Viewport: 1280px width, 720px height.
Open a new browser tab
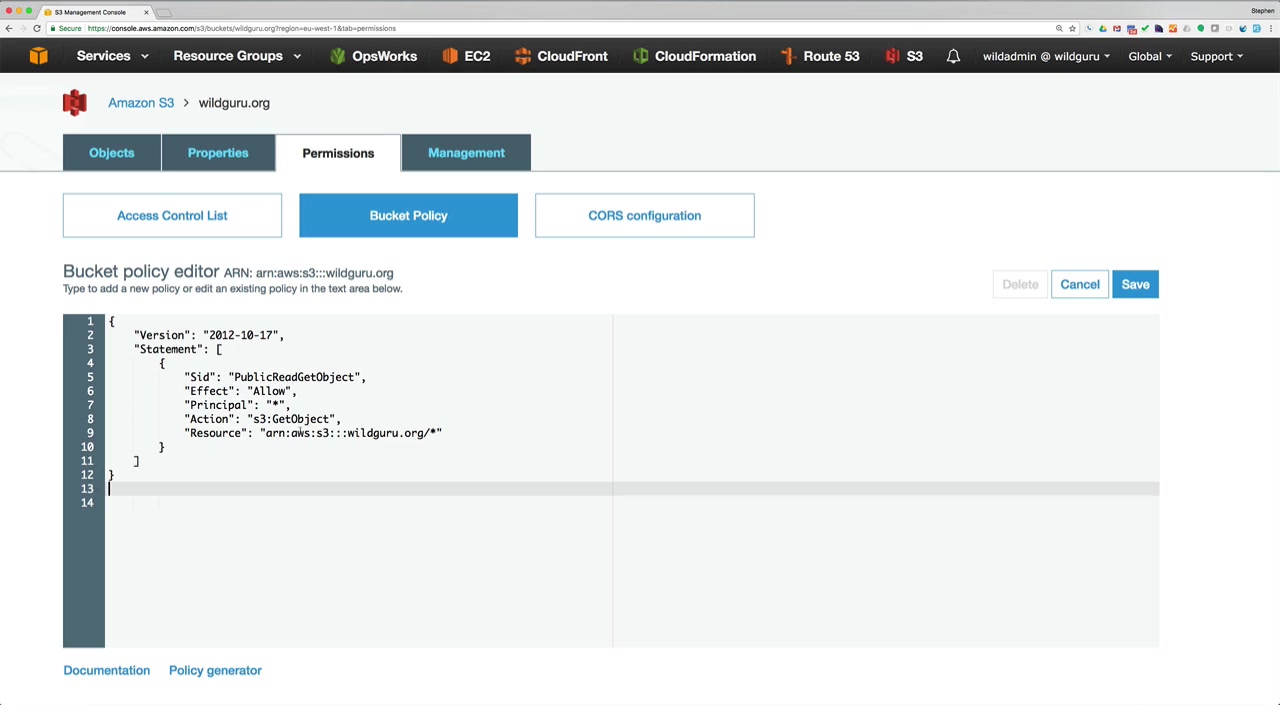coord(164,12)
